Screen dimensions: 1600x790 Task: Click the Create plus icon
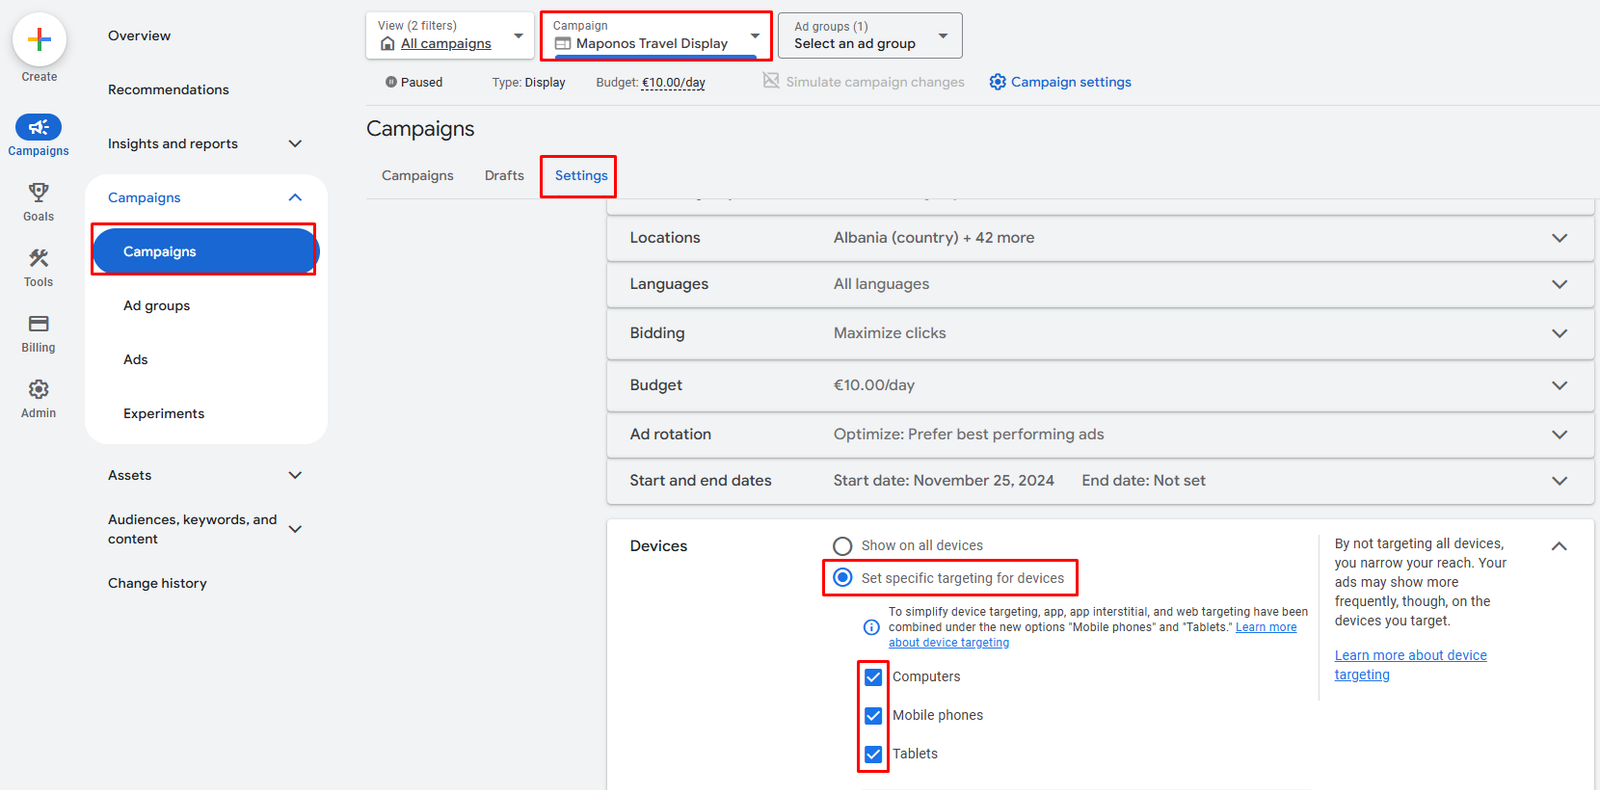tap(39, 40)
